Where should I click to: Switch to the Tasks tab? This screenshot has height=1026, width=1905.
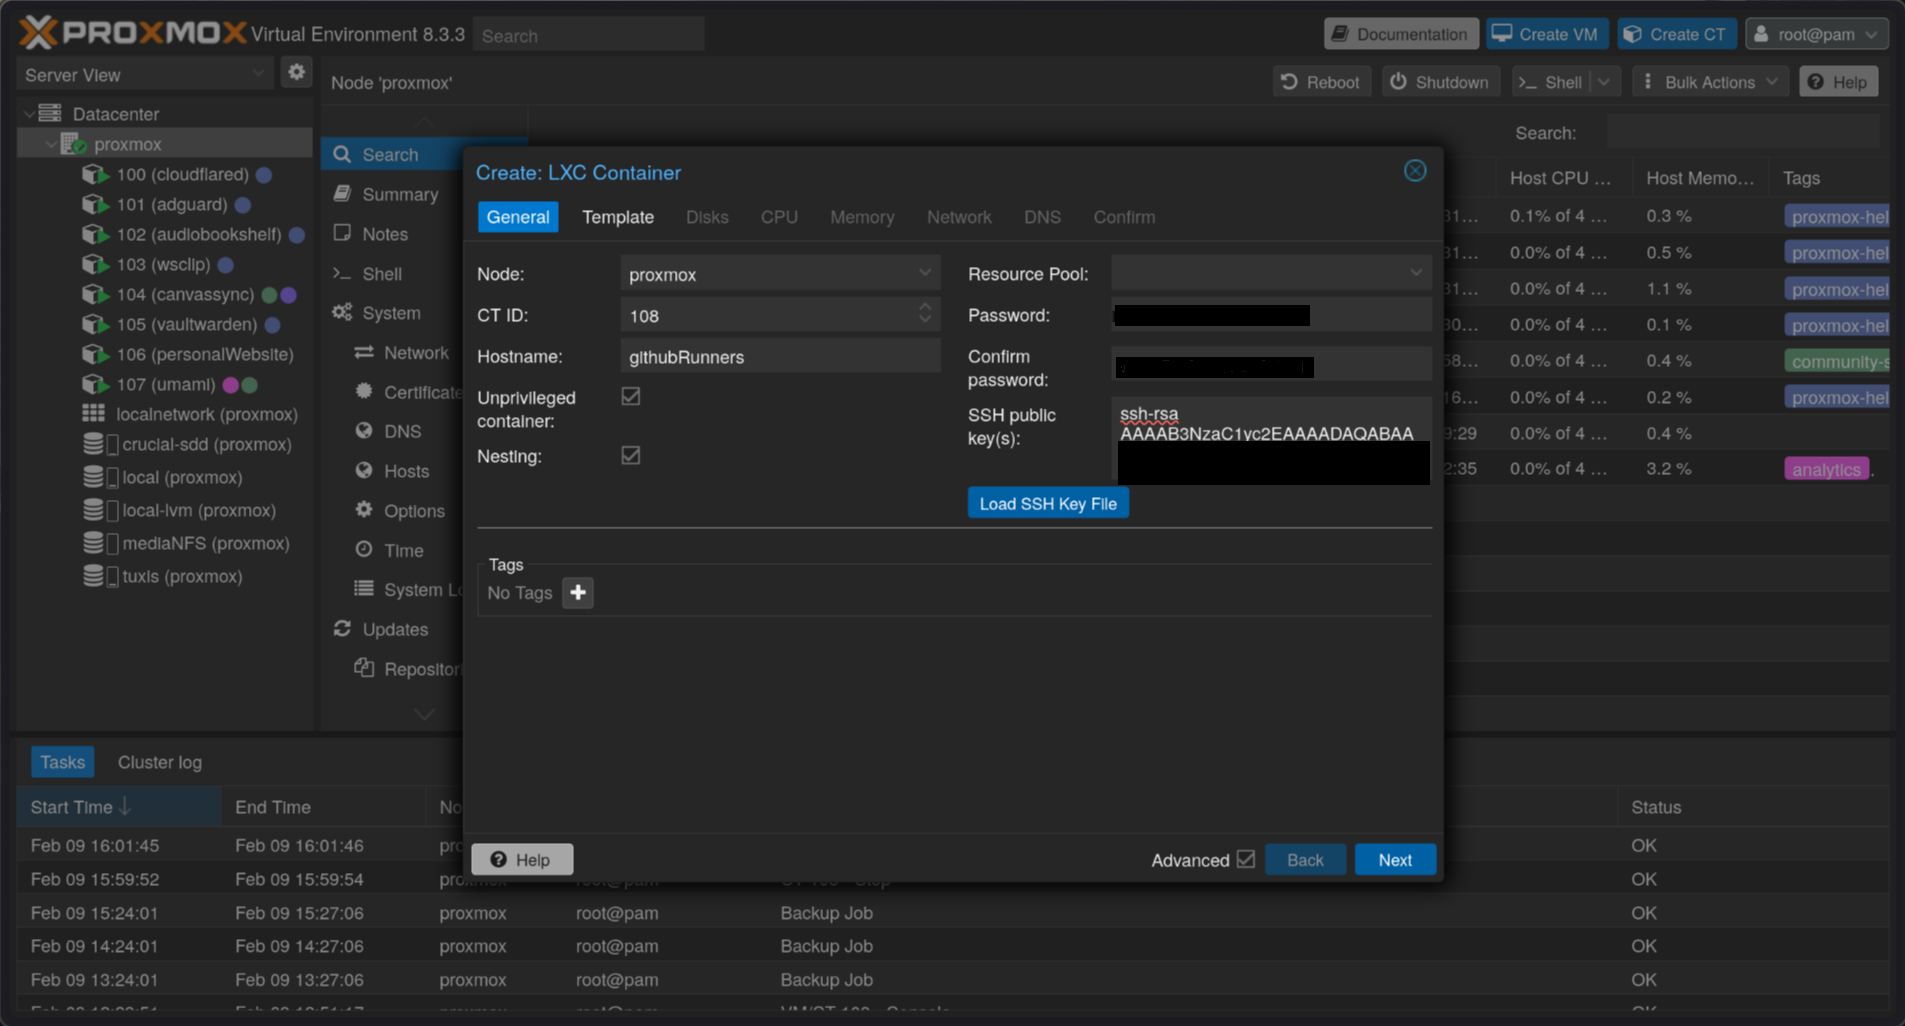click(62, 762)
